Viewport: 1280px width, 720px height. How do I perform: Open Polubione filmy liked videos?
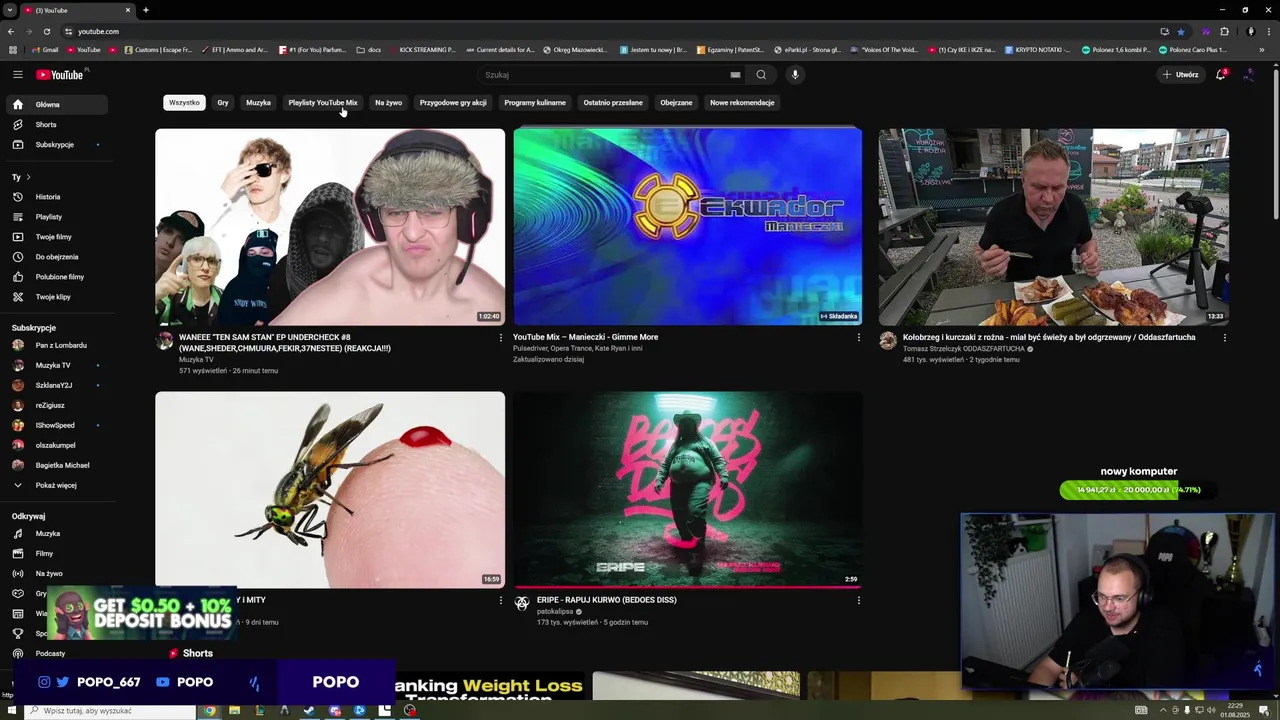[x=56, y=277]
